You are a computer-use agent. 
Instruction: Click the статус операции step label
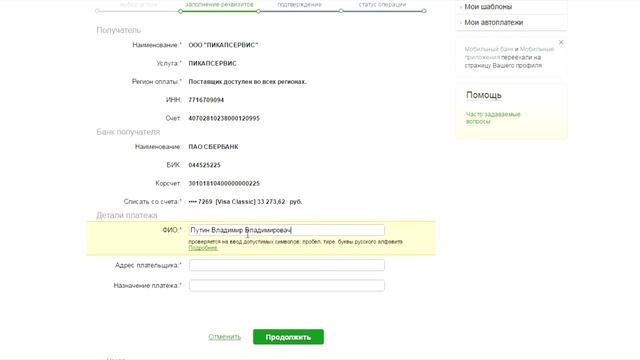coord(382,4)
